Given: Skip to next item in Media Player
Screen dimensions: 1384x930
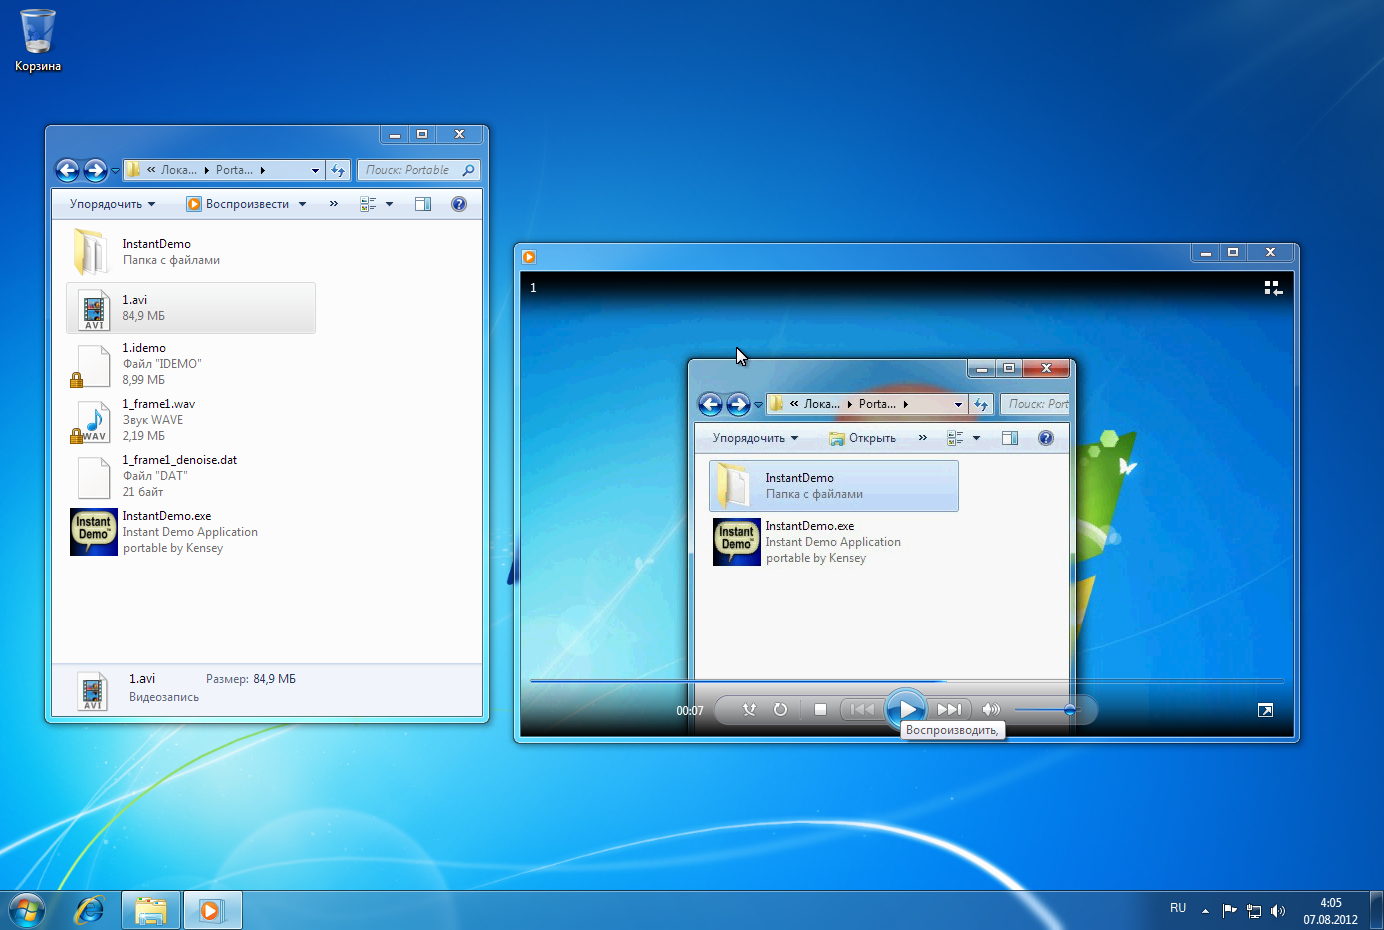Looking at the screenshot, I should tap(949, 710).
